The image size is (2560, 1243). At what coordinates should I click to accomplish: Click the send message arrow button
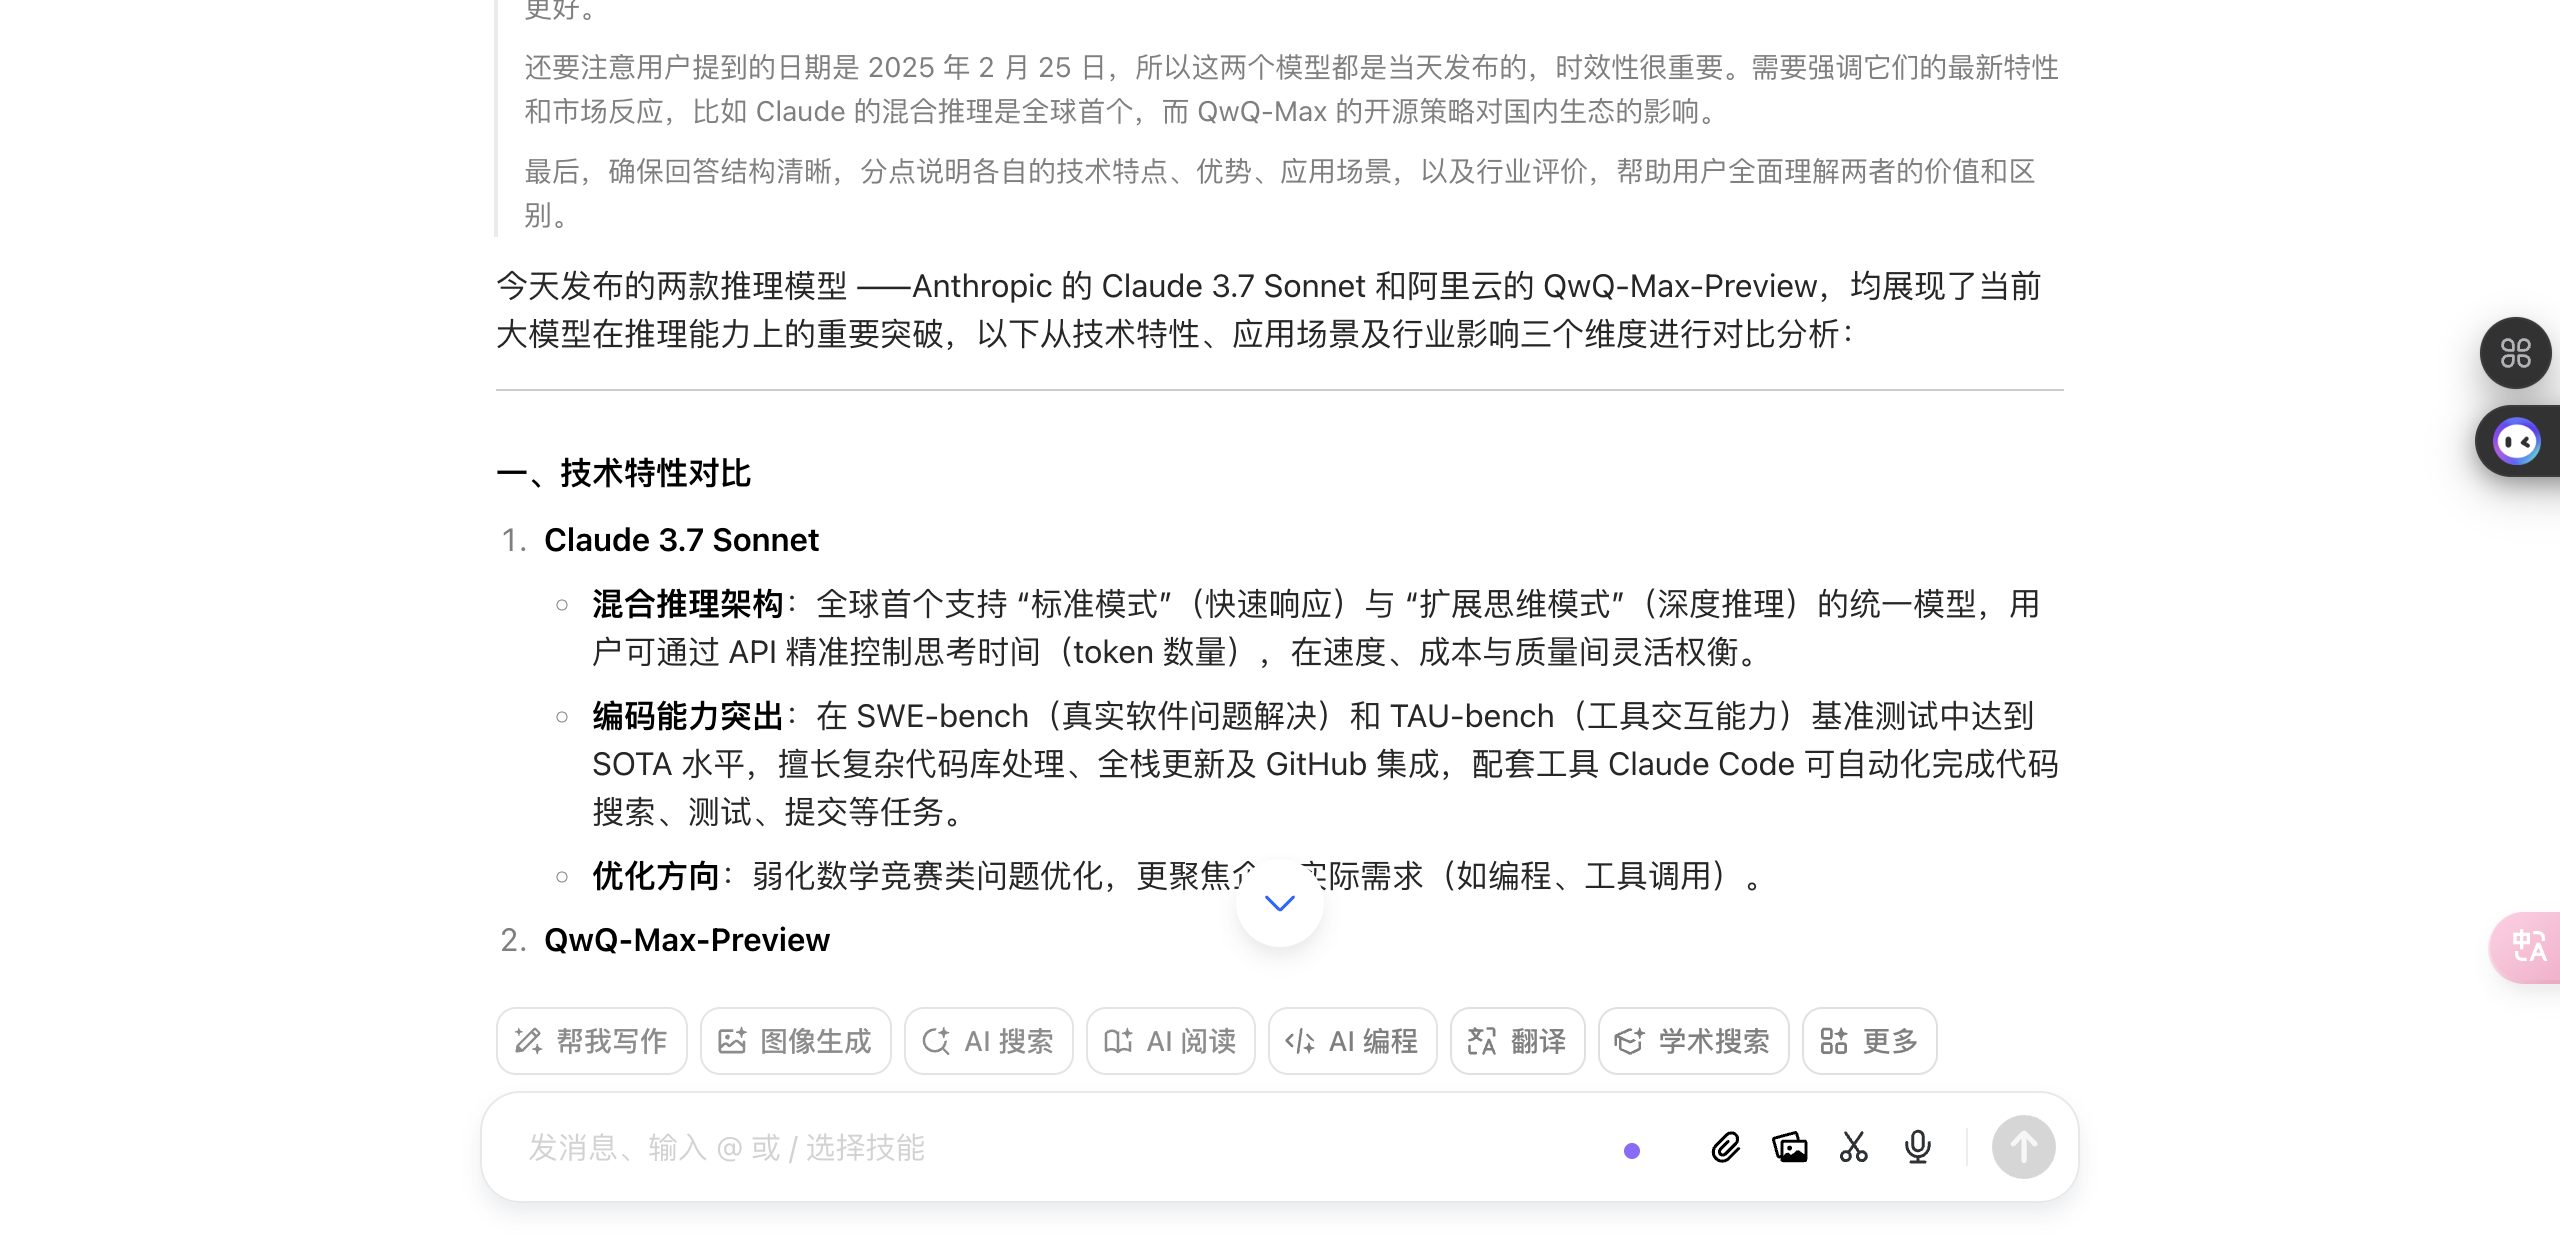(x=2024, y=1147)
